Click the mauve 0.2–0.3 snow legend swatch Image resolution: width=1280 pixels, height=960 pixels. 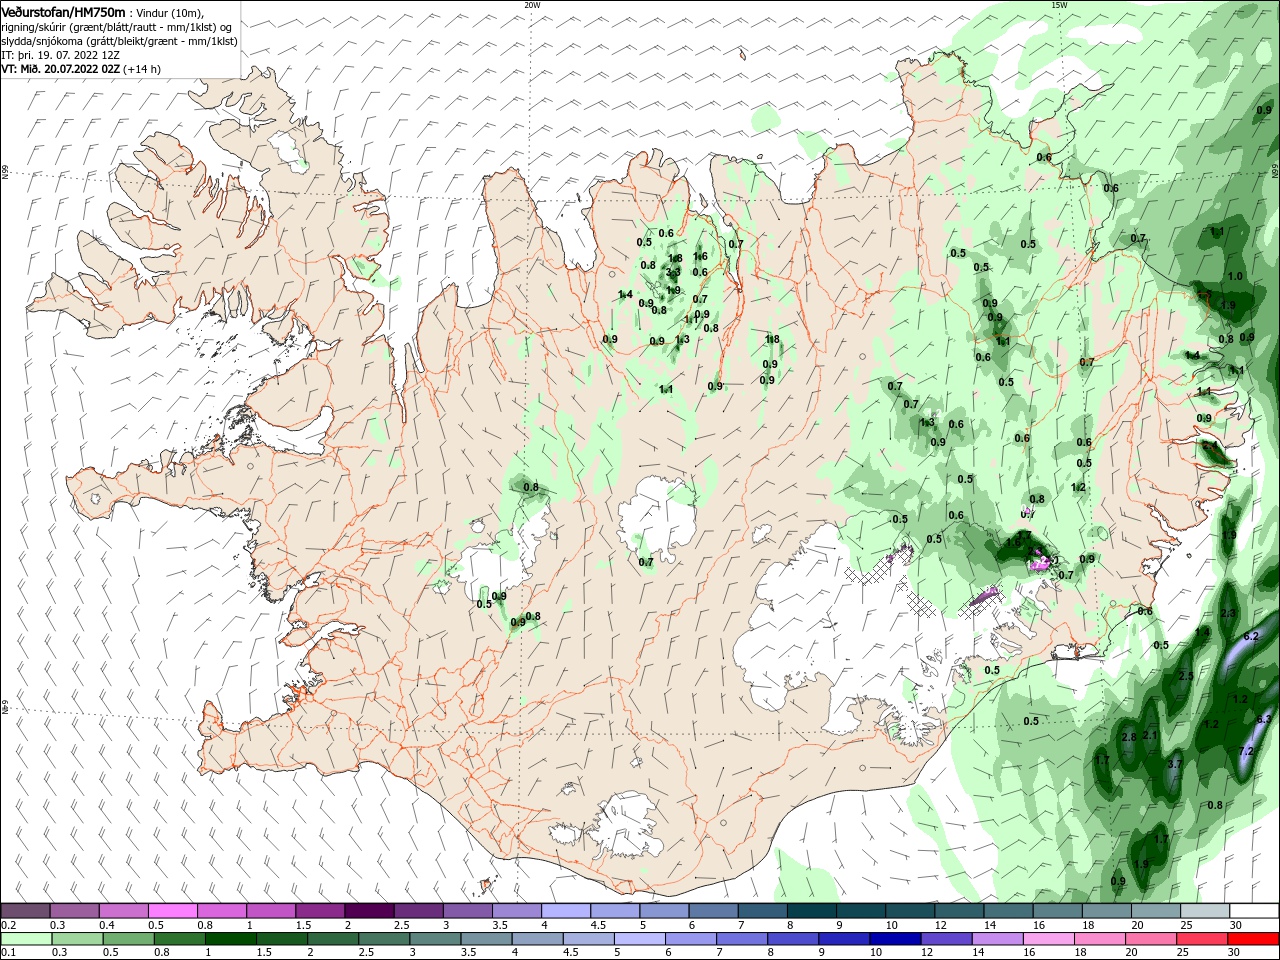pos(25,911)
